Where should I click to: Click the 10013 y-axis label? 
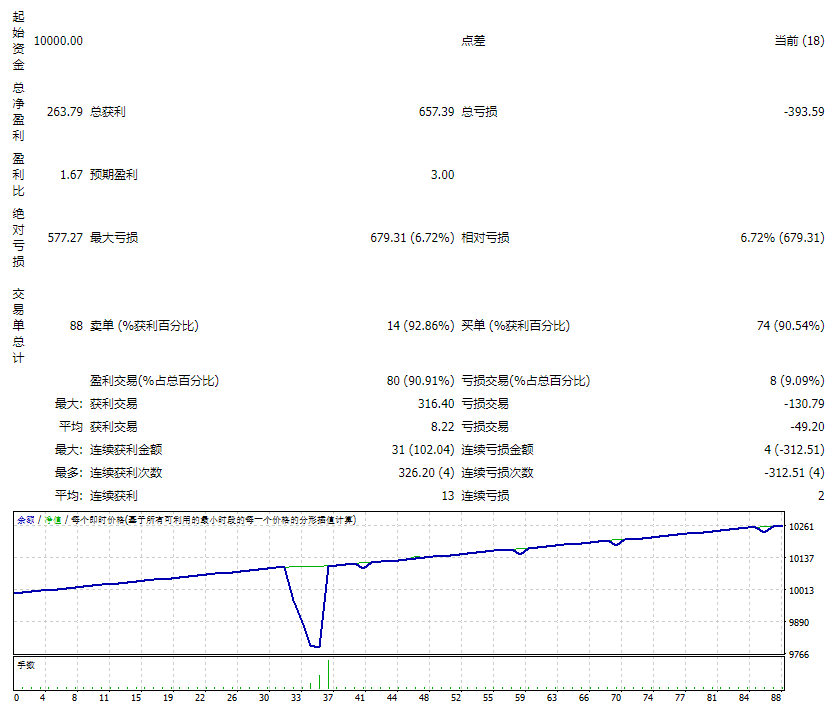pyautogui.click(x=801, y=590)
